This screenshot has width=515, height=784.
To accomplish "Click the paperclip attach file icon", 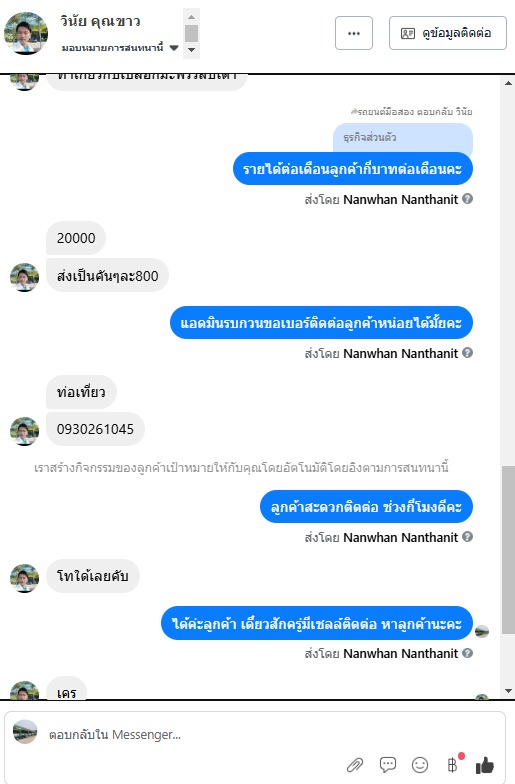I will click(354, 765).
